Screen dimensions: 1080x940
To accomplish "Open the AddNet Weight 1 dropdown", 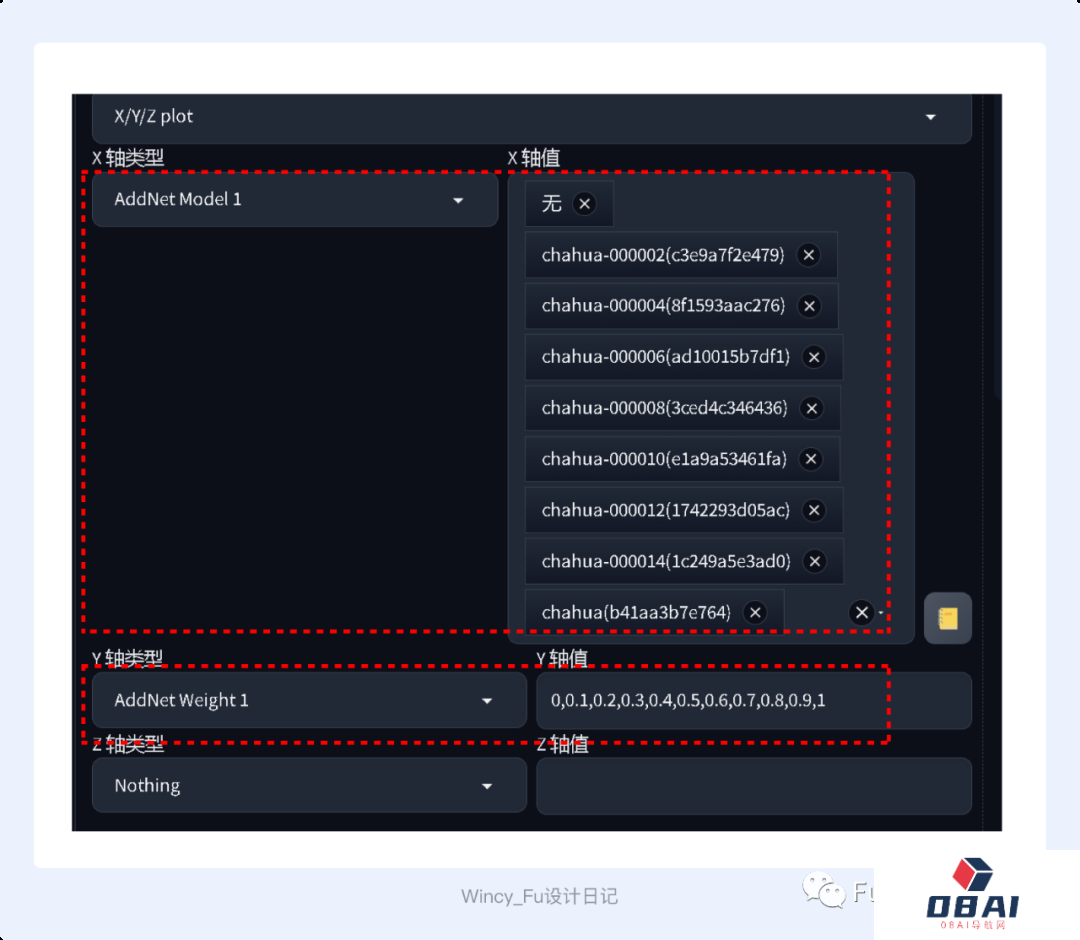I will (487, 701).
